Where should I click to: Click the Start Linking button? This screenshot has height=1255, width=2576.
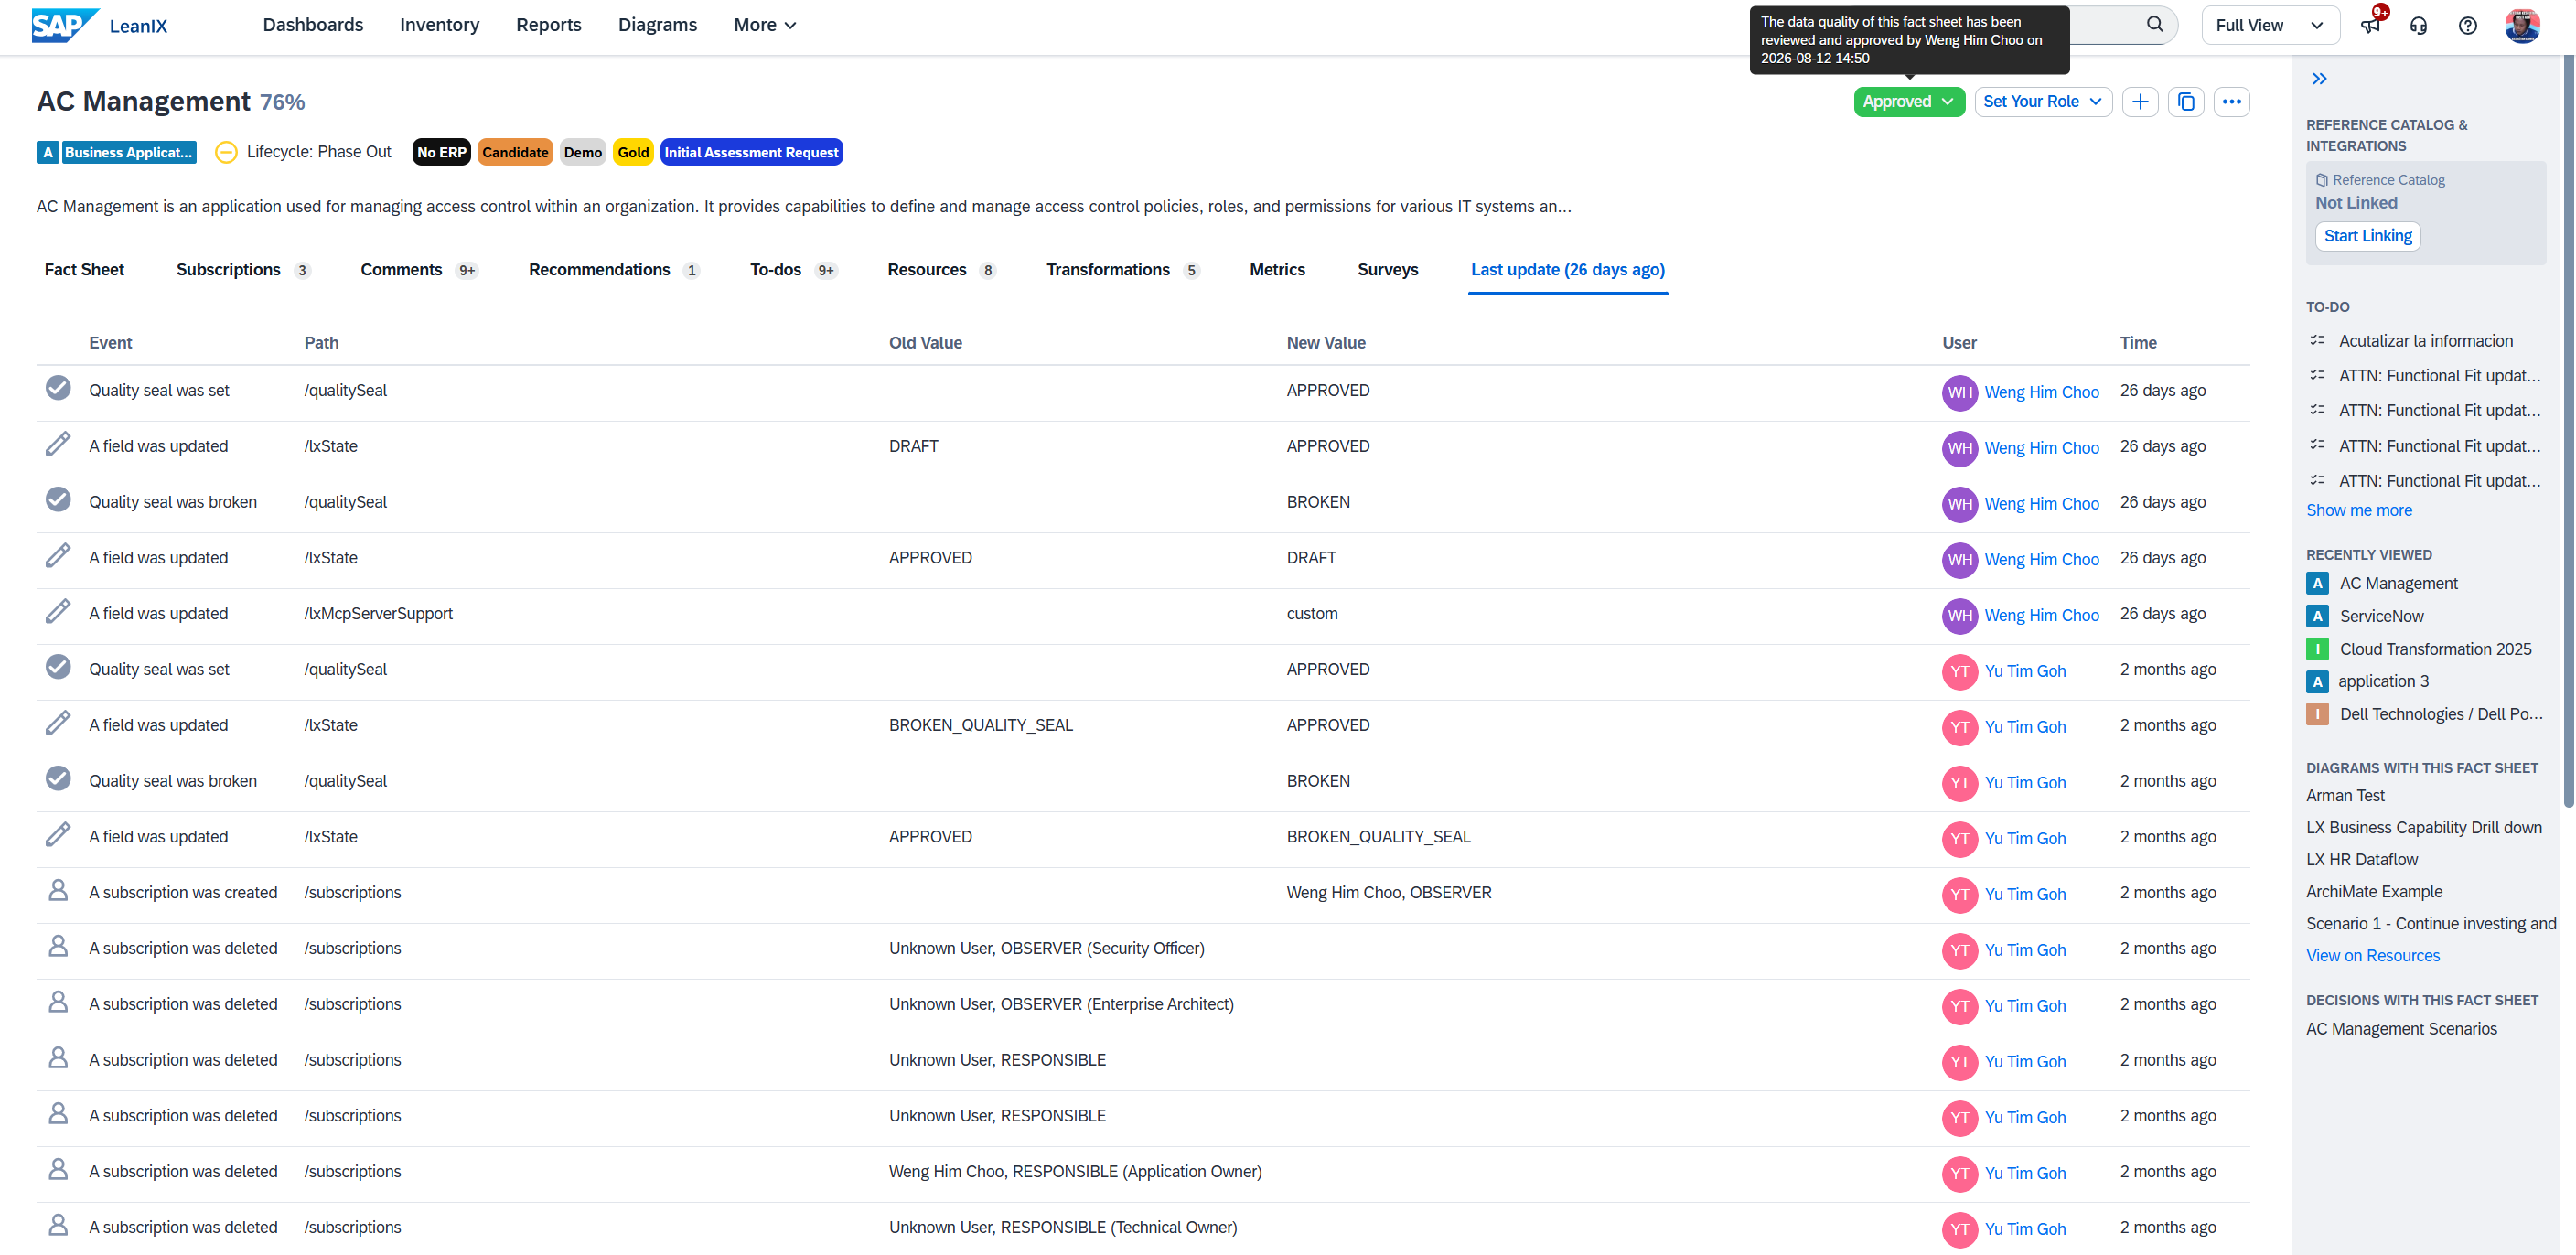(2367, 236)
